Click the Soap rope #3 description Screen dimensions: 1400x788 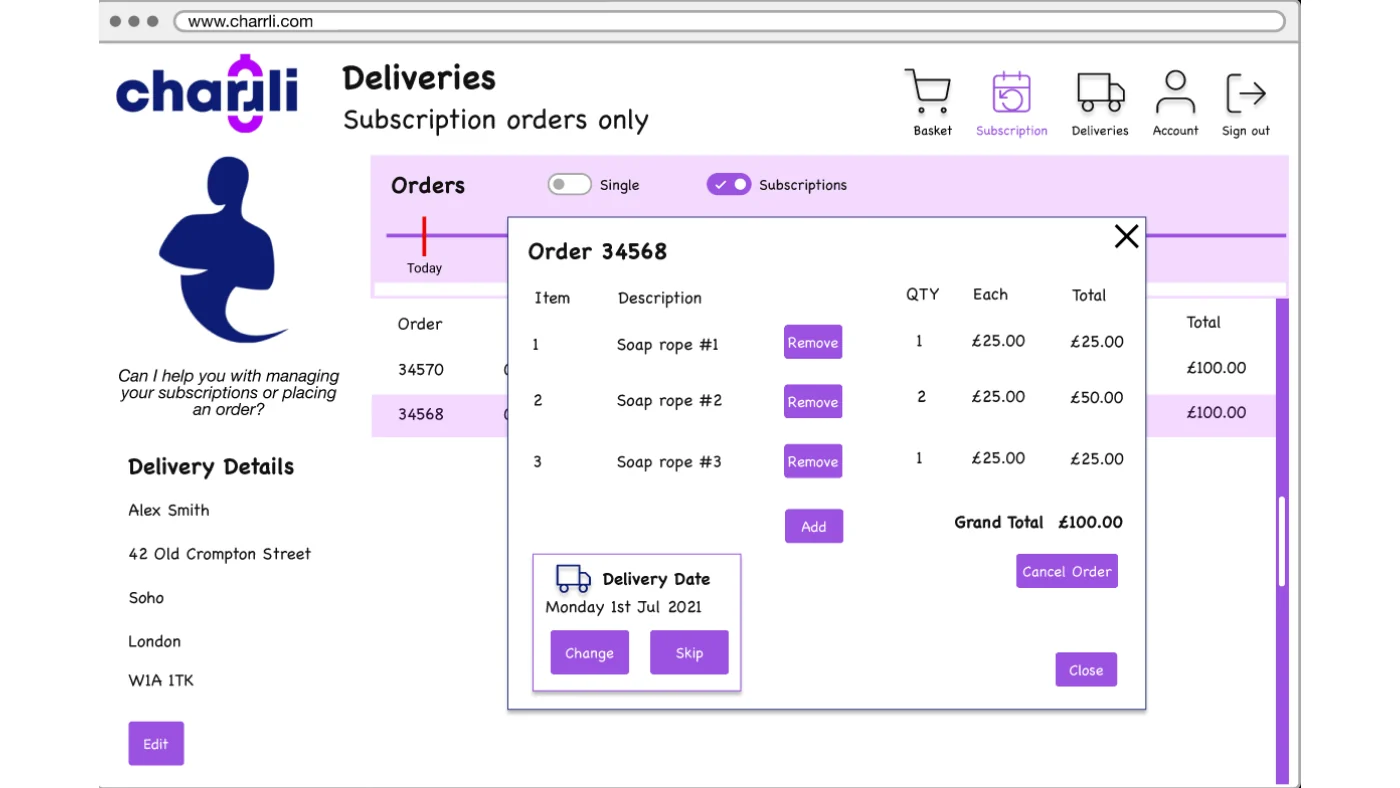coord(669,462)
